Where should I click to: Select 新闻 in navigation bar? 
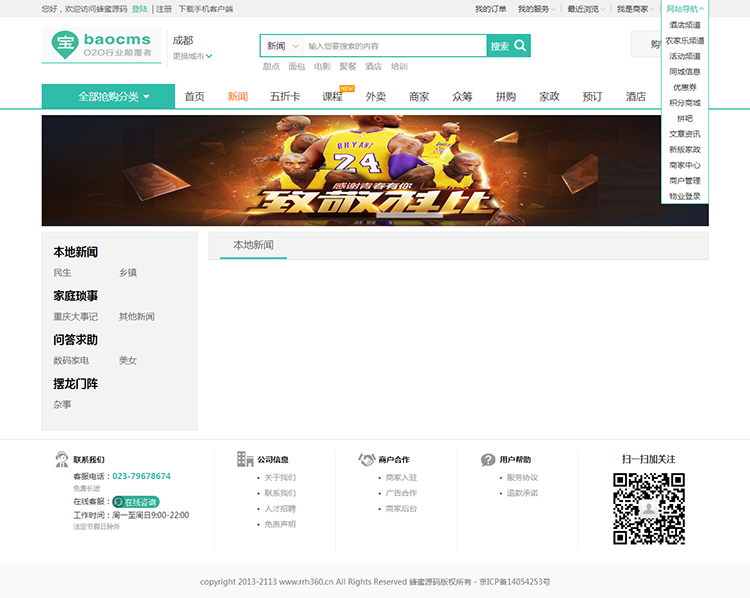pos(238,97)
